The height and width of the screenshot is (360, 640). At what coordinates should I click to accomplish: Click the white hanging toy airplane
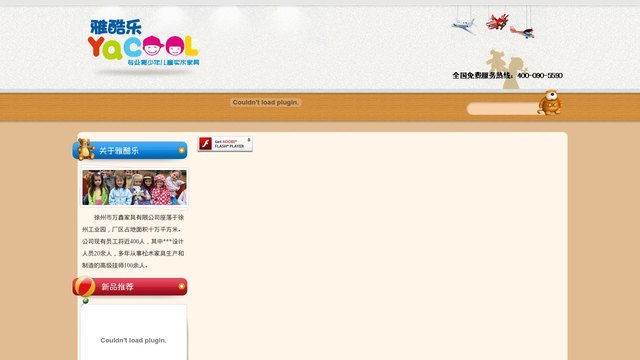pos(464,25)
